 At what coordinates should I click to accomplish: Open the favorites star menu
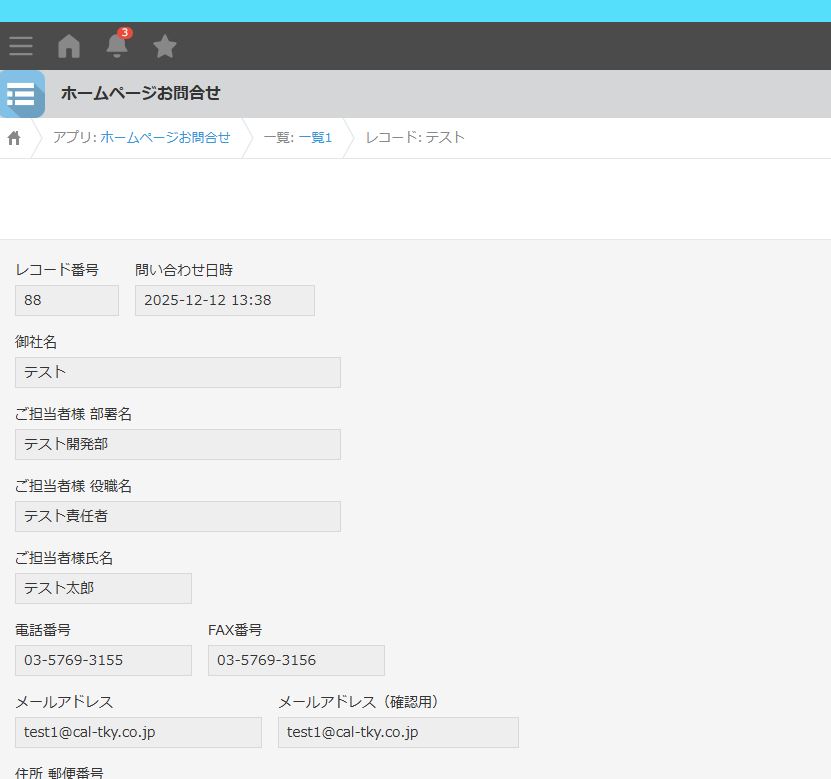tap(165, 45)
